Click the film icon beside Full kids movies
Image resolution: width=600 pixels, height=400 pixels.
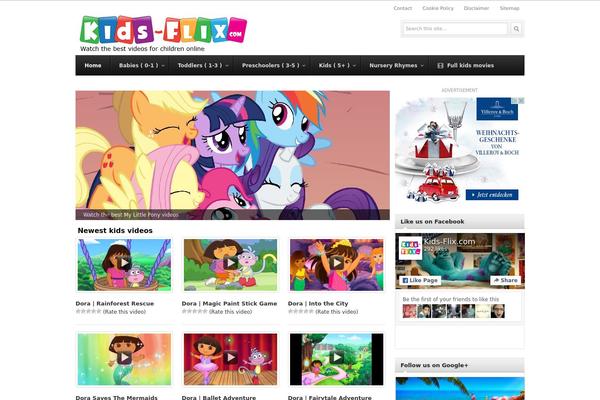point(440,65)
